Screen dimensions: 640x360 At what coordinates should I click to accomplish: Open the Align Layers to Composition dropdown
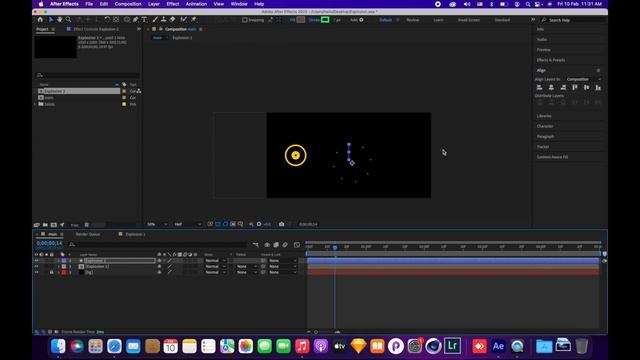(x=583, y=79)
